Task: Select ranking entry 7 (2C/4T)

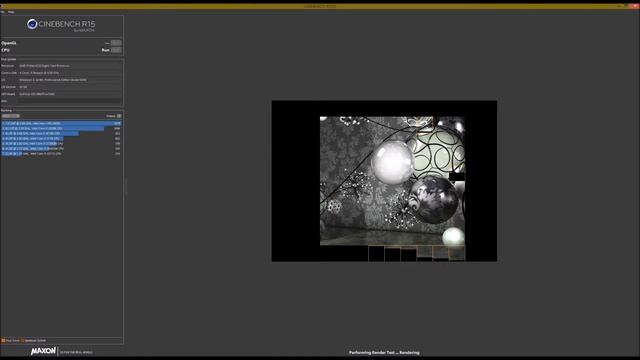Action: click(x=61, y=154)
